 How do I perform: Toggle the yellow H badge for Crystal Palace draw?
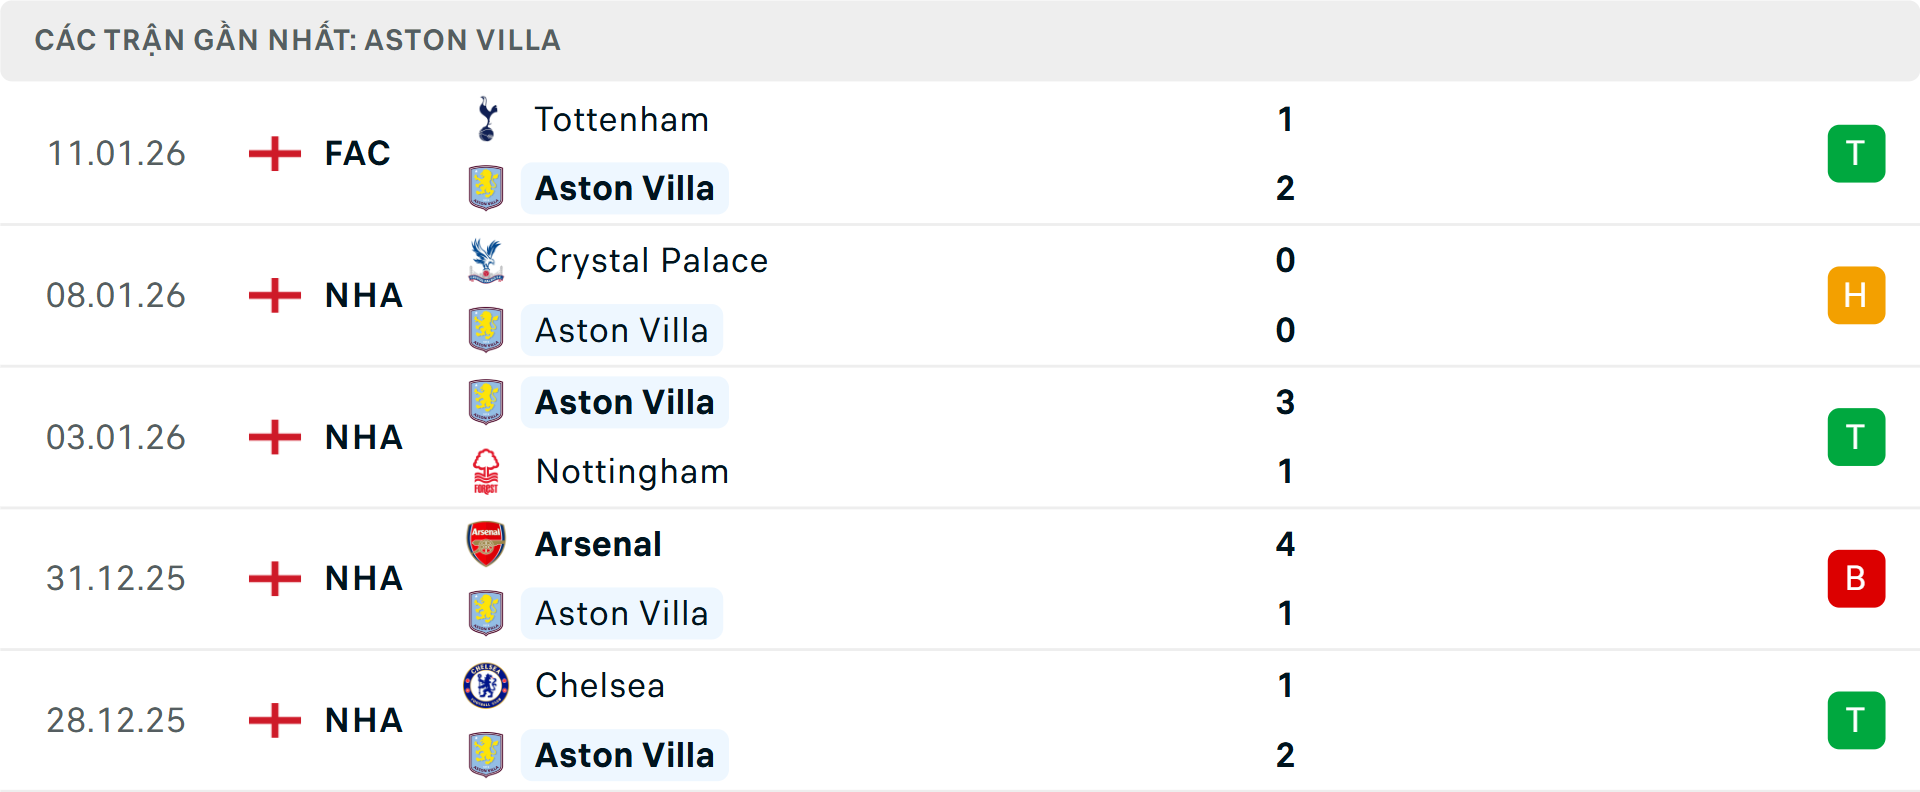click(1857, 295)
